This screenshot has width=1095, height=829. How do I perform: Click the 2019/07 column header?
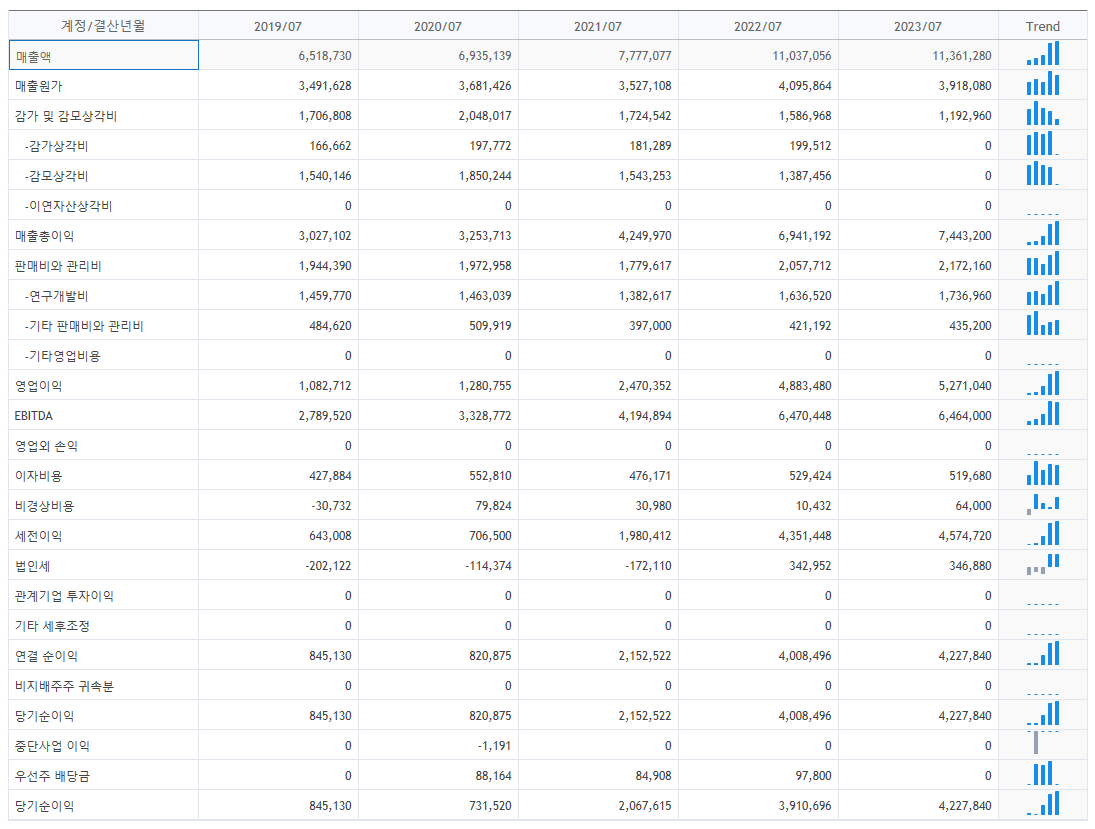(278, 27)
